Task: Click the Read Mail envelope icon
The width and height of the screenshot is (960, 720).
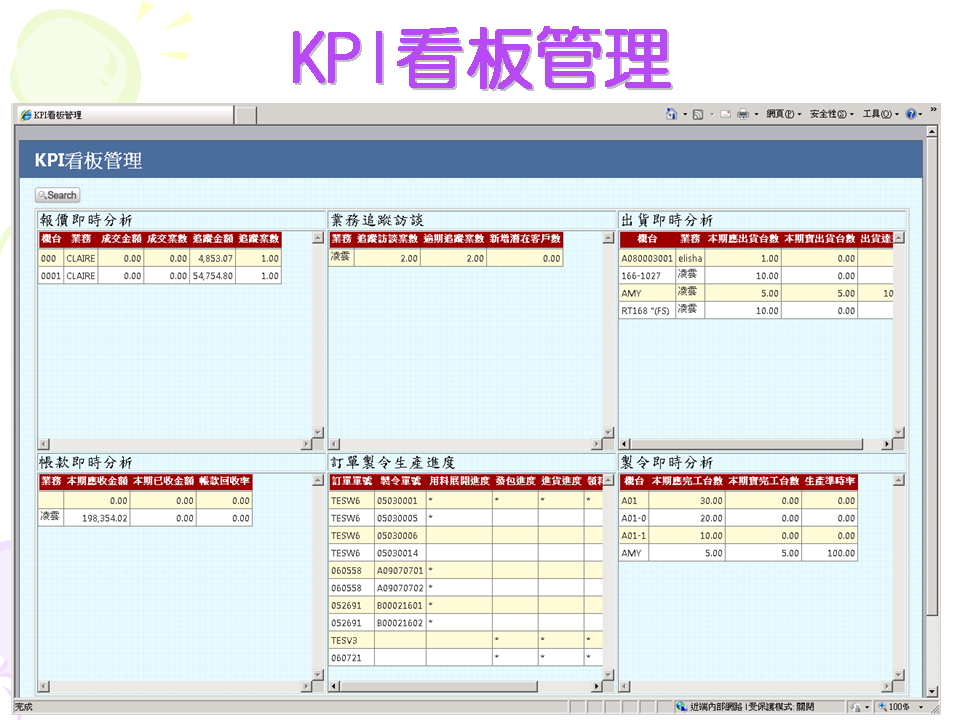Action: [x=724, y=113]
